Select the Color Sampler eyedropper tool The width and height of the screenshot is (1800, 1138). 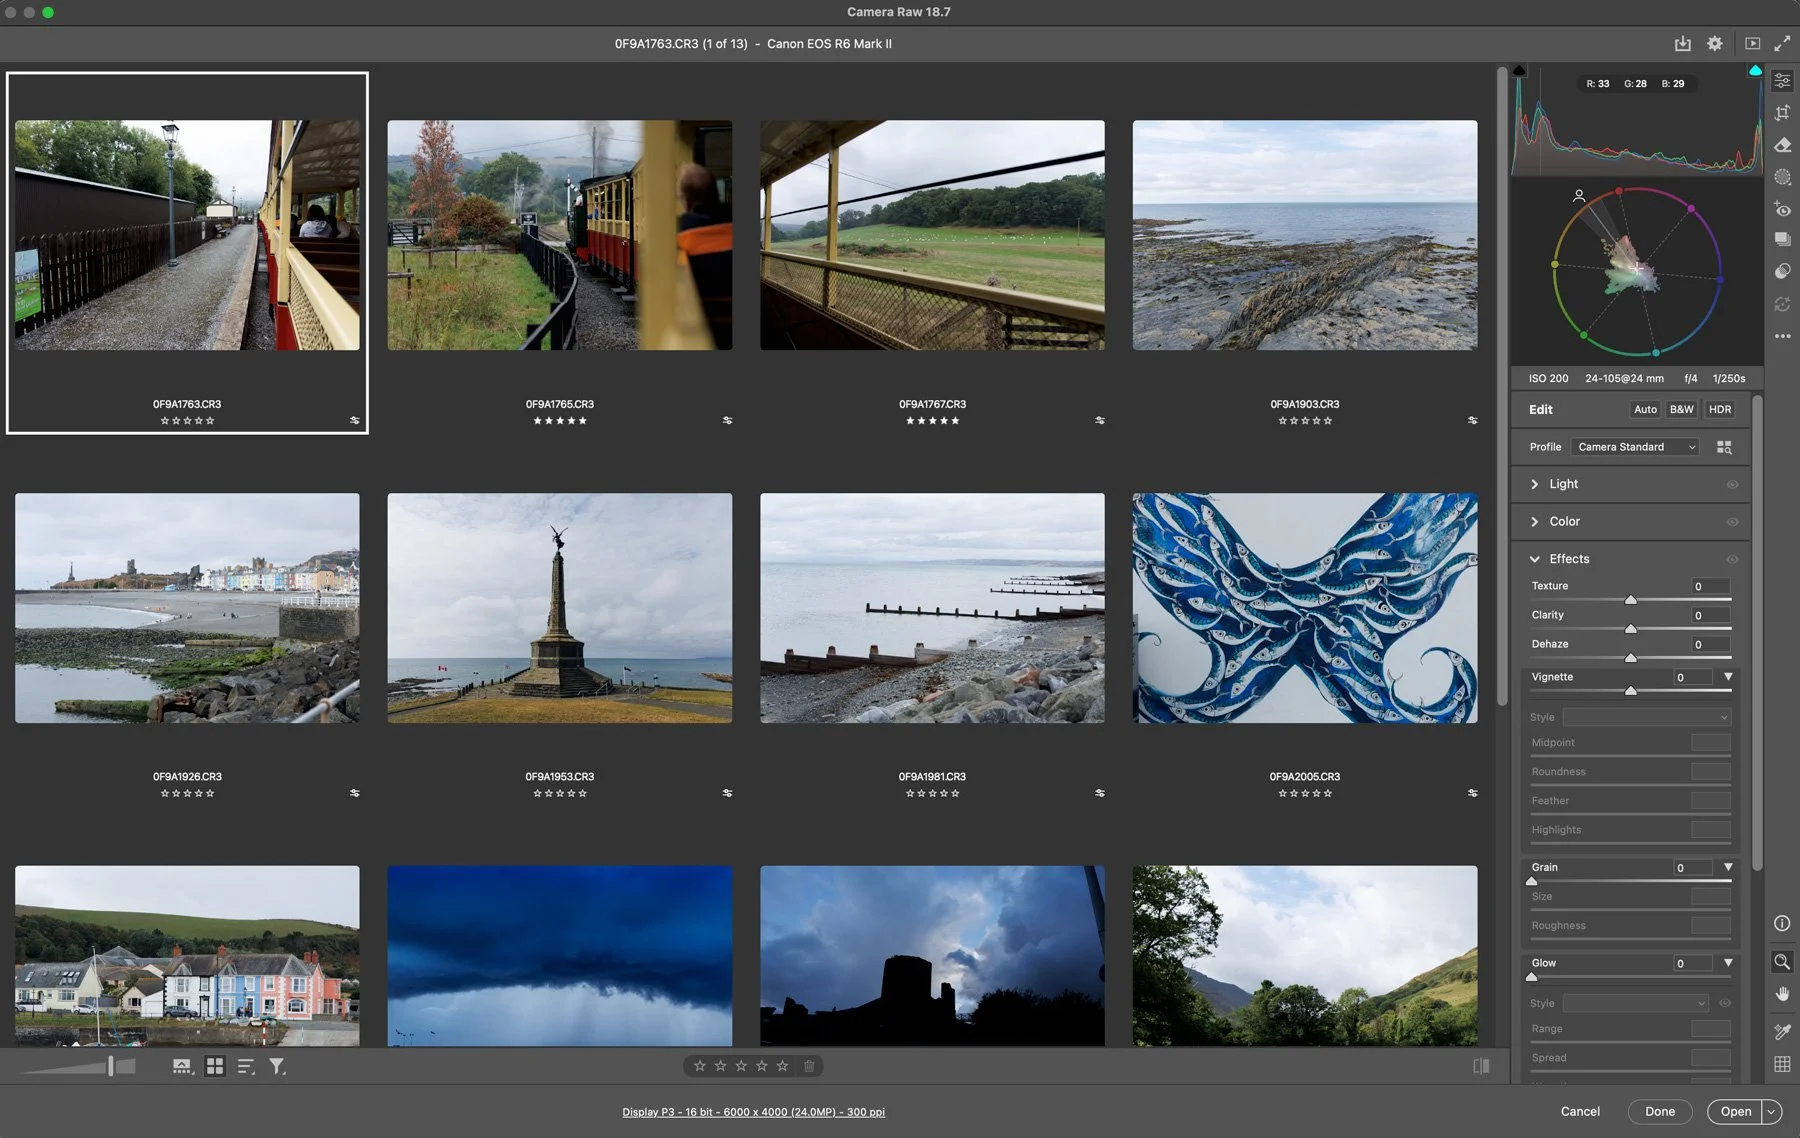pos(1782,1032)
